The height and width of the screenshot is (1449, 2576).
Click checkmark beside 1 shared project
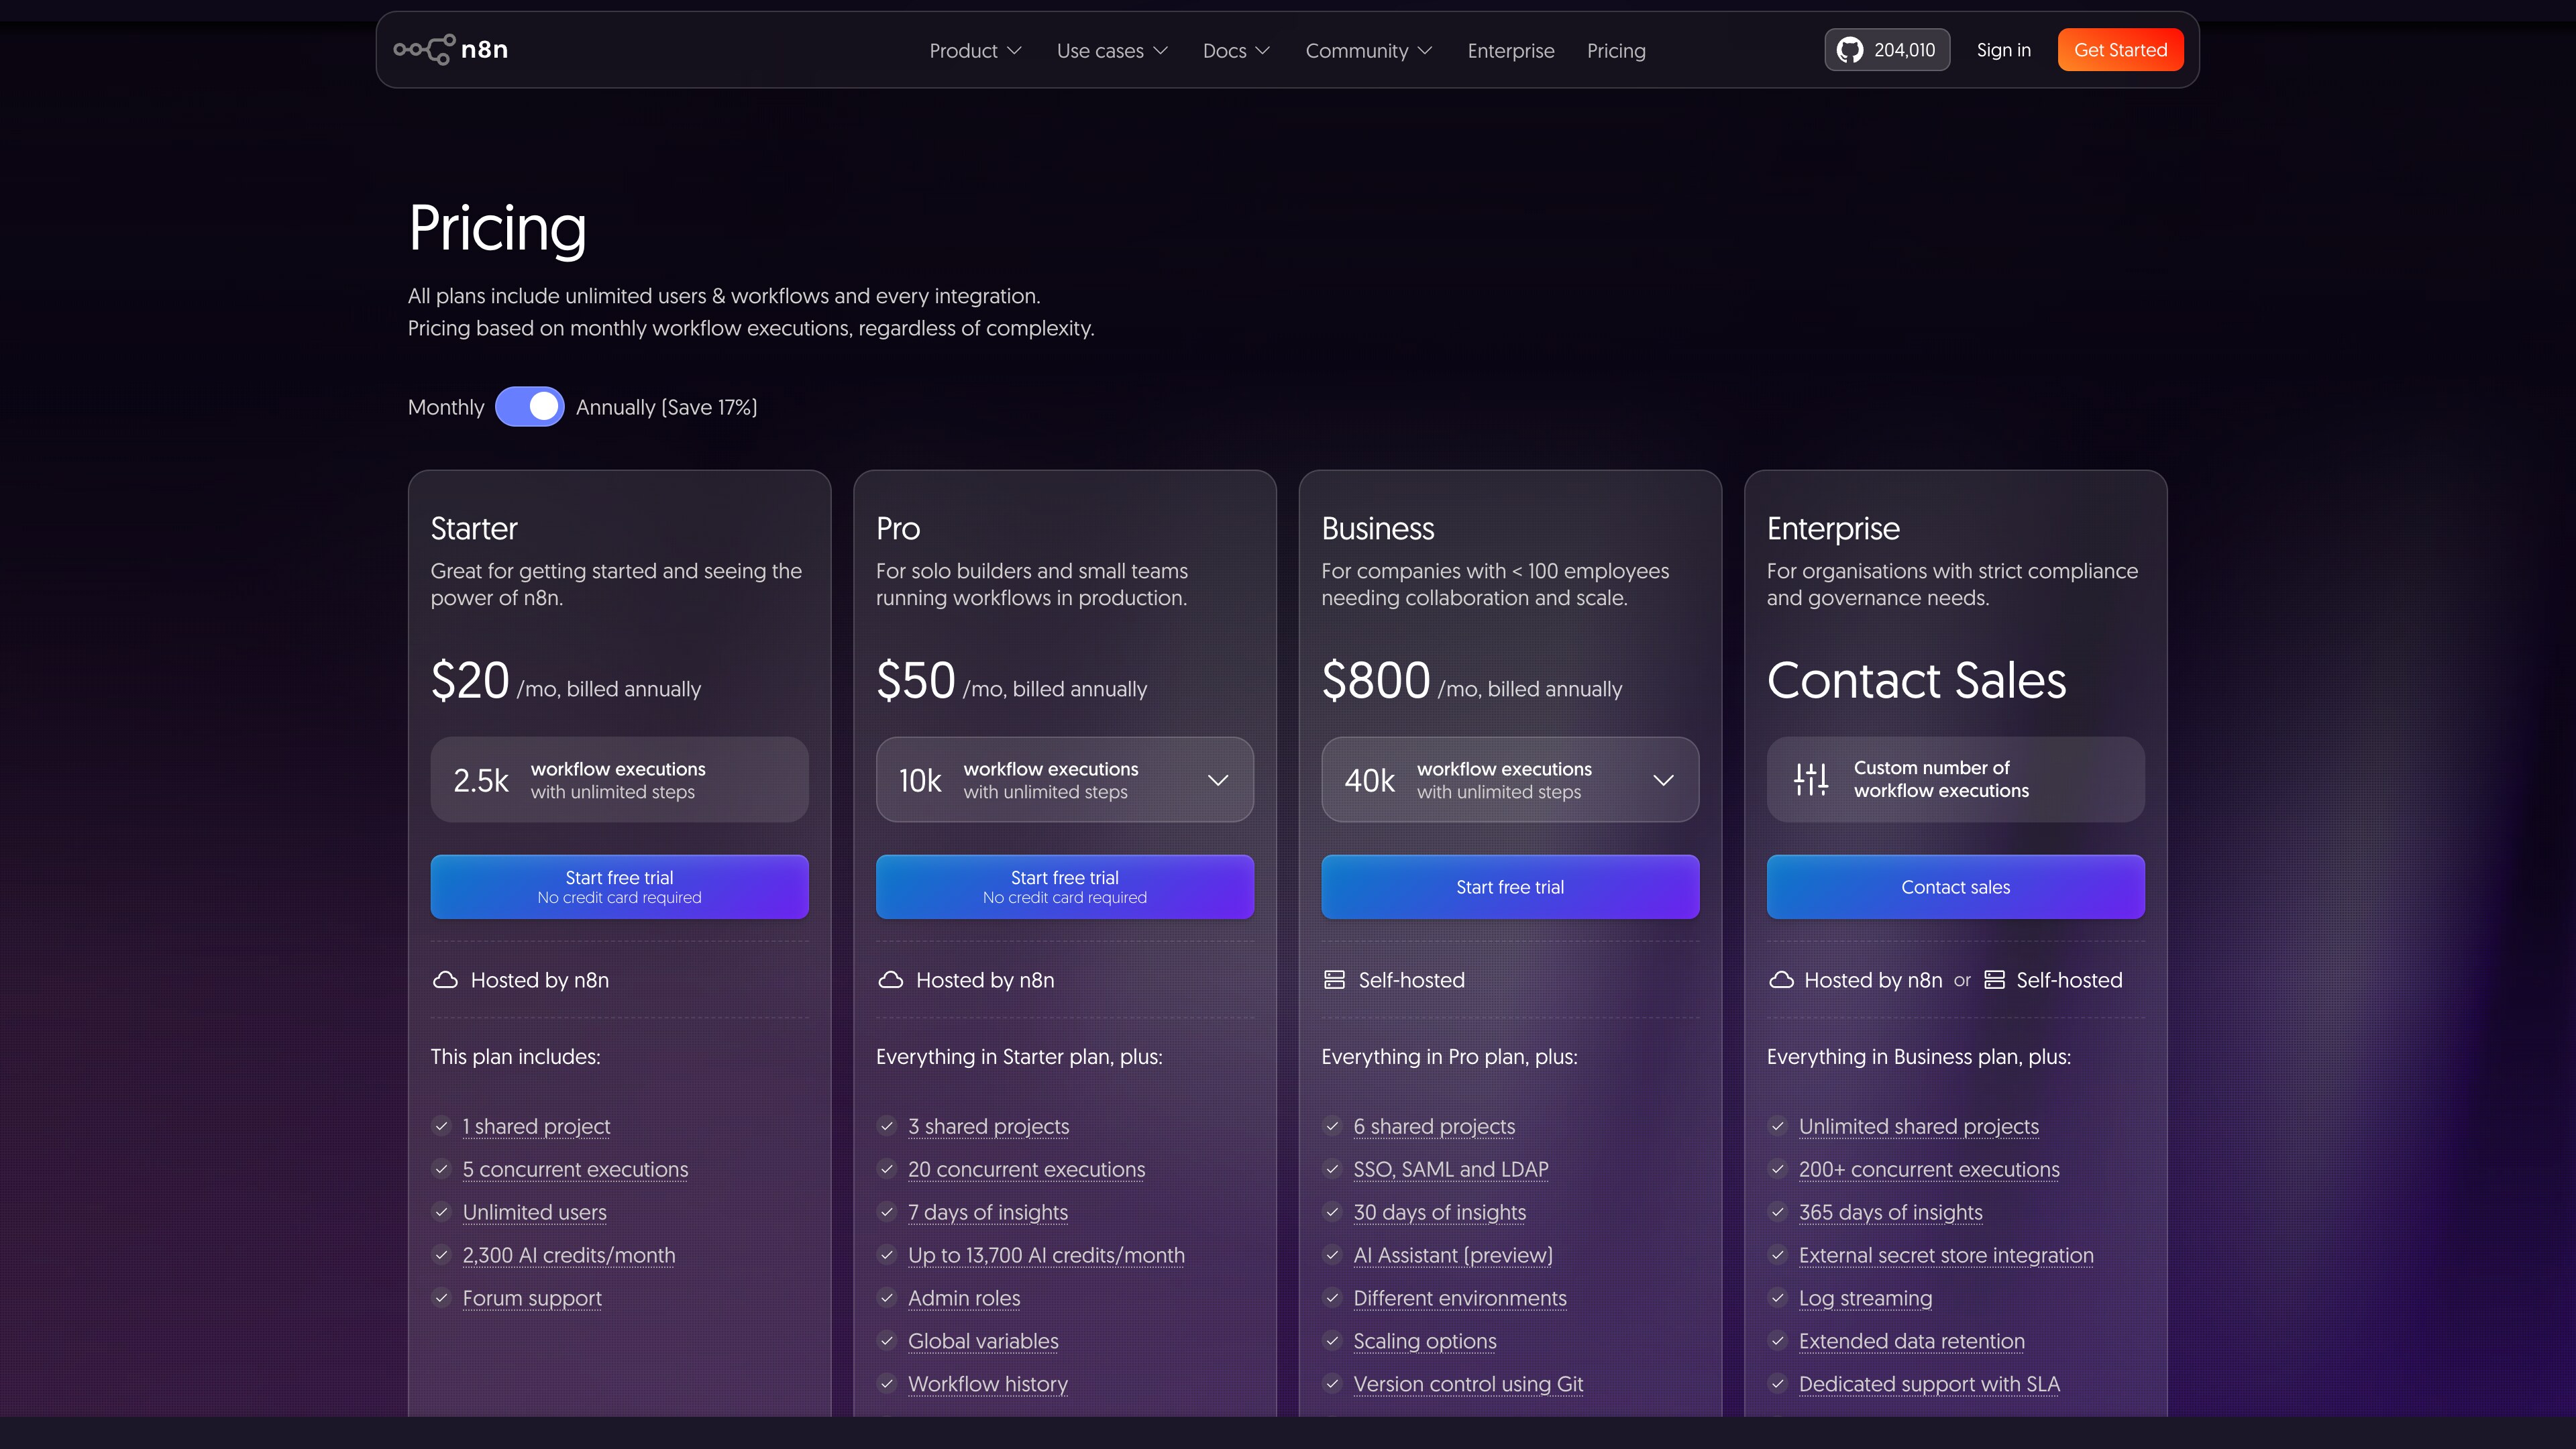pyautogui.click(x=441, y=1126)
